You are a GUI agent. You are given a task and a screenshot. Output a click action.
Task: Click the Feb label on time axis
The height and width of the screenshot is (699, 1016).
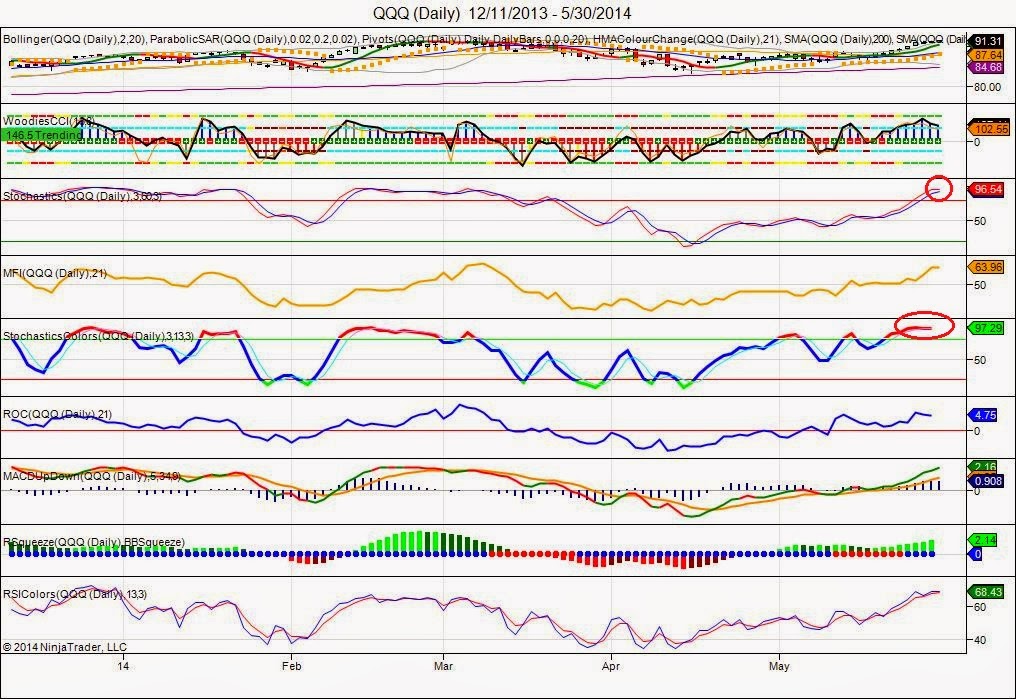(x=292, y=665)
